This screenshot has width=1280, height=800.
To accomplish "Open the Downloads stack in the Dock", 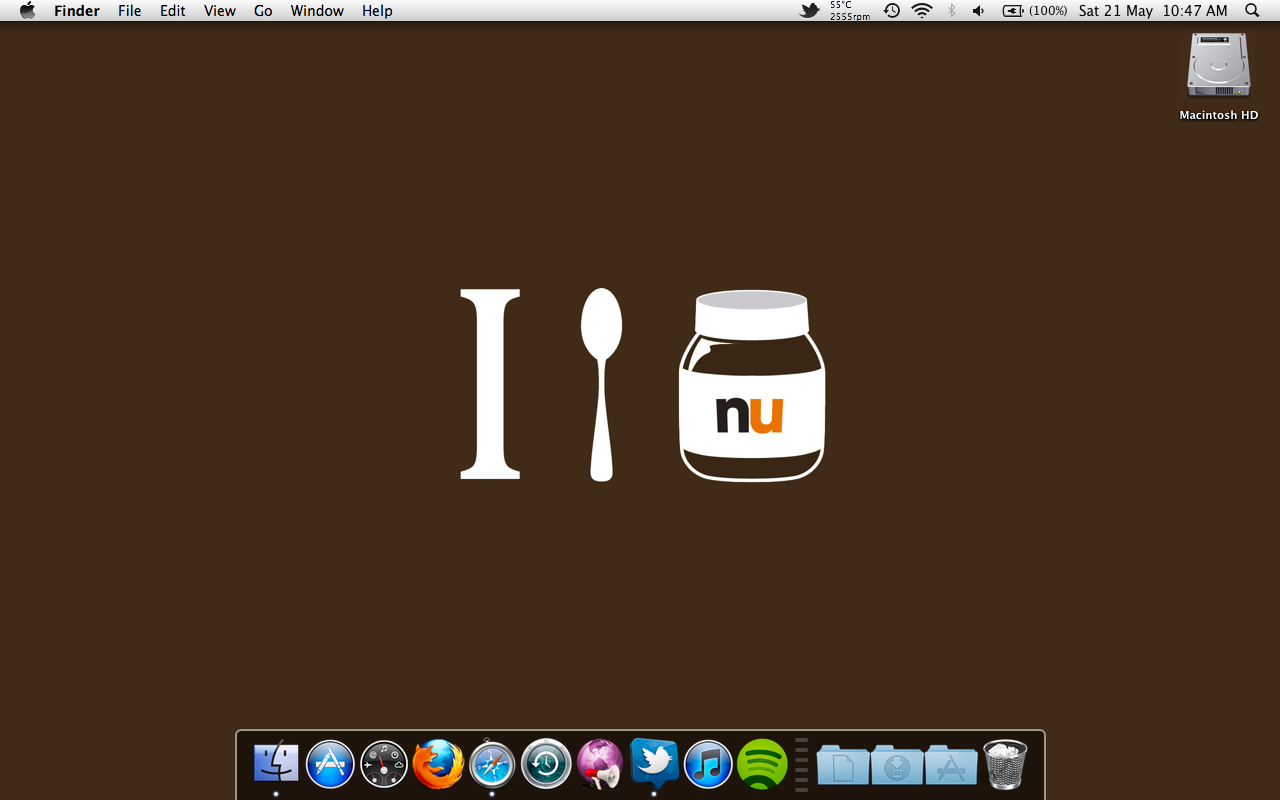I will coord(897,765).
